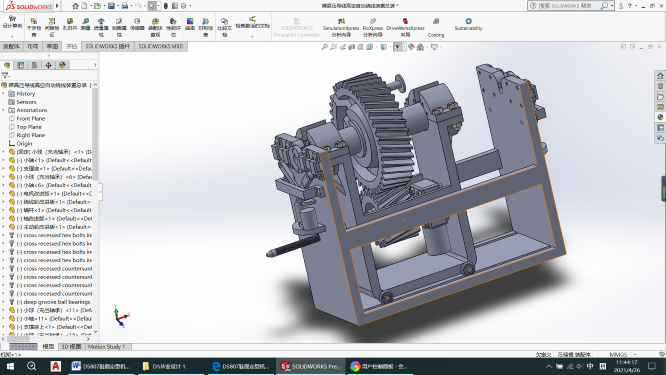This screenshot has width=666, height=375.
Task: Click the SOLIDWORKS help search field
Action: click(x=565, y=6)
